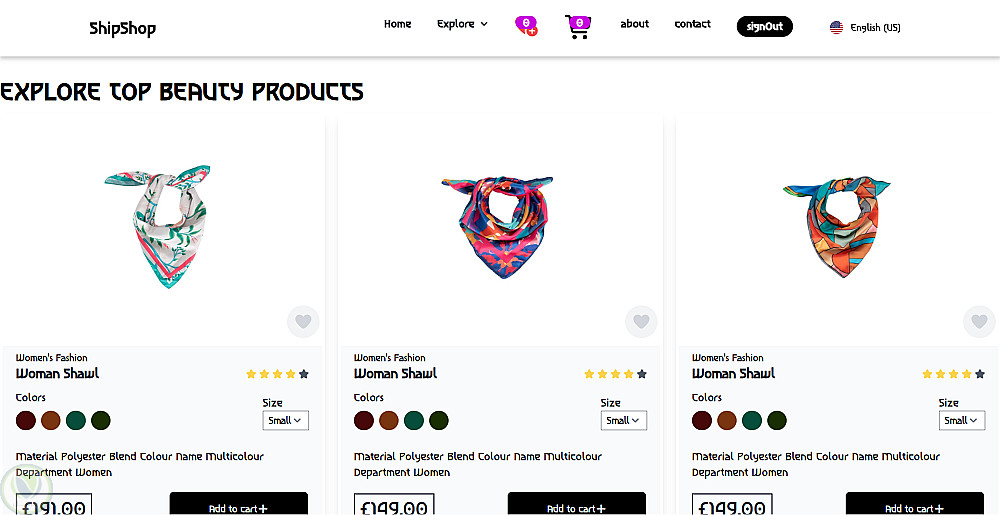Toggle heart on the third Woman Shawl
1000x515 pixels.
tap(979, 322)
